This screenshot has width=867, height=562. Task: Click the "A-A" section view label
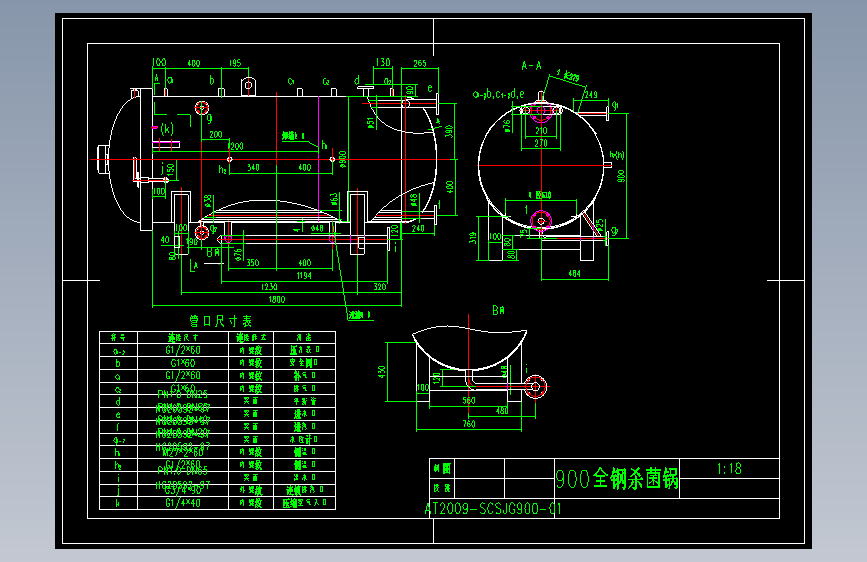tap(531, 66)
